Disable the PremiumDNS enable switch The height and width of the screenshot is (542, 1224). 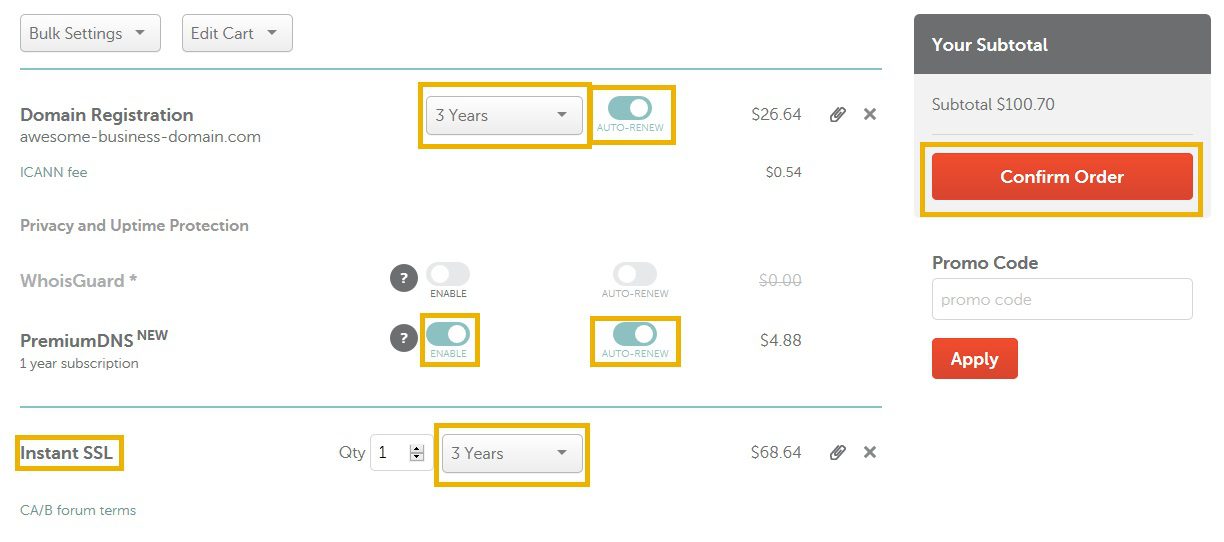(x=448, y=333)
